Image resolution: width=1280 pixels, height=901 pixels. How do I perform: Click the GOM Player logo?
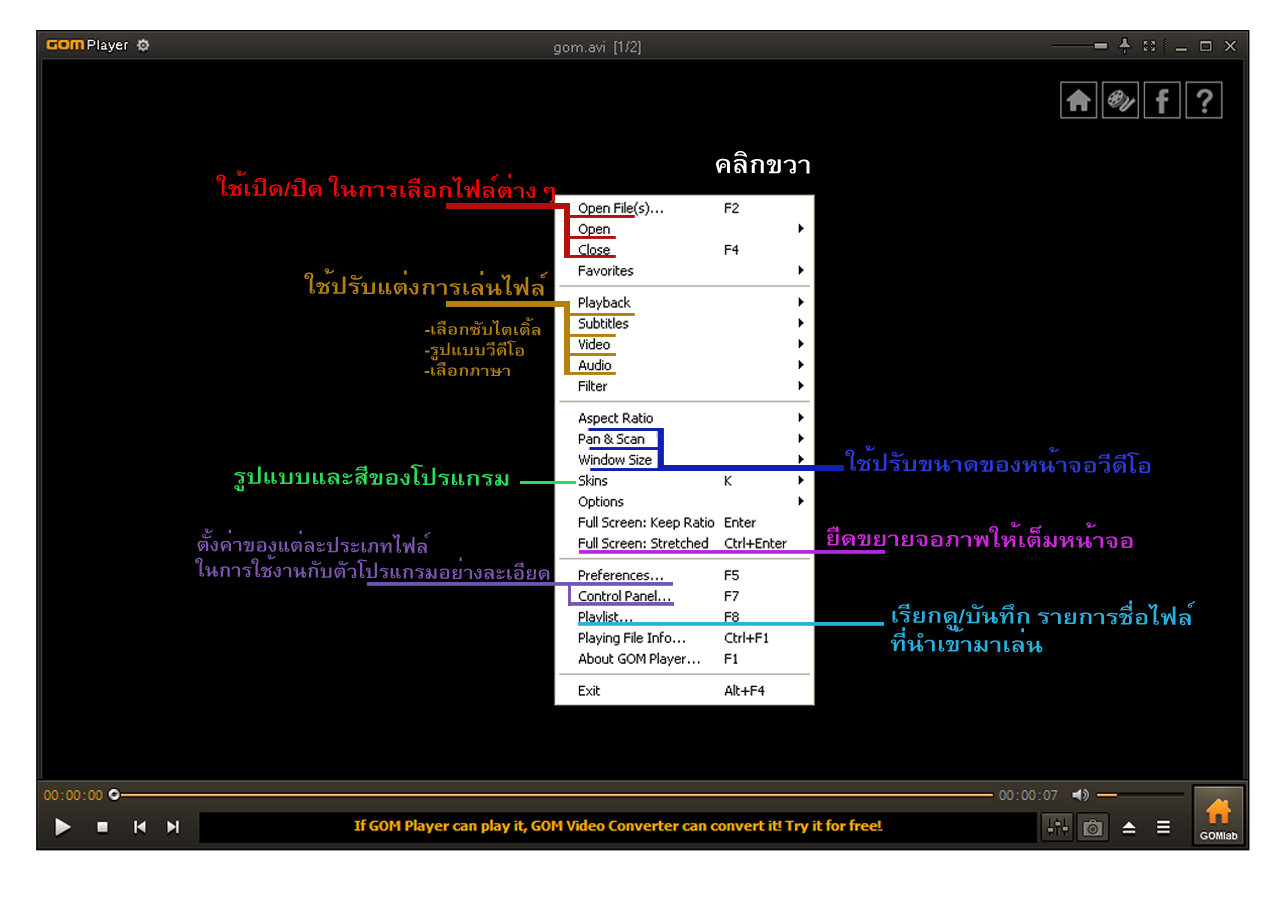point(87,46)
